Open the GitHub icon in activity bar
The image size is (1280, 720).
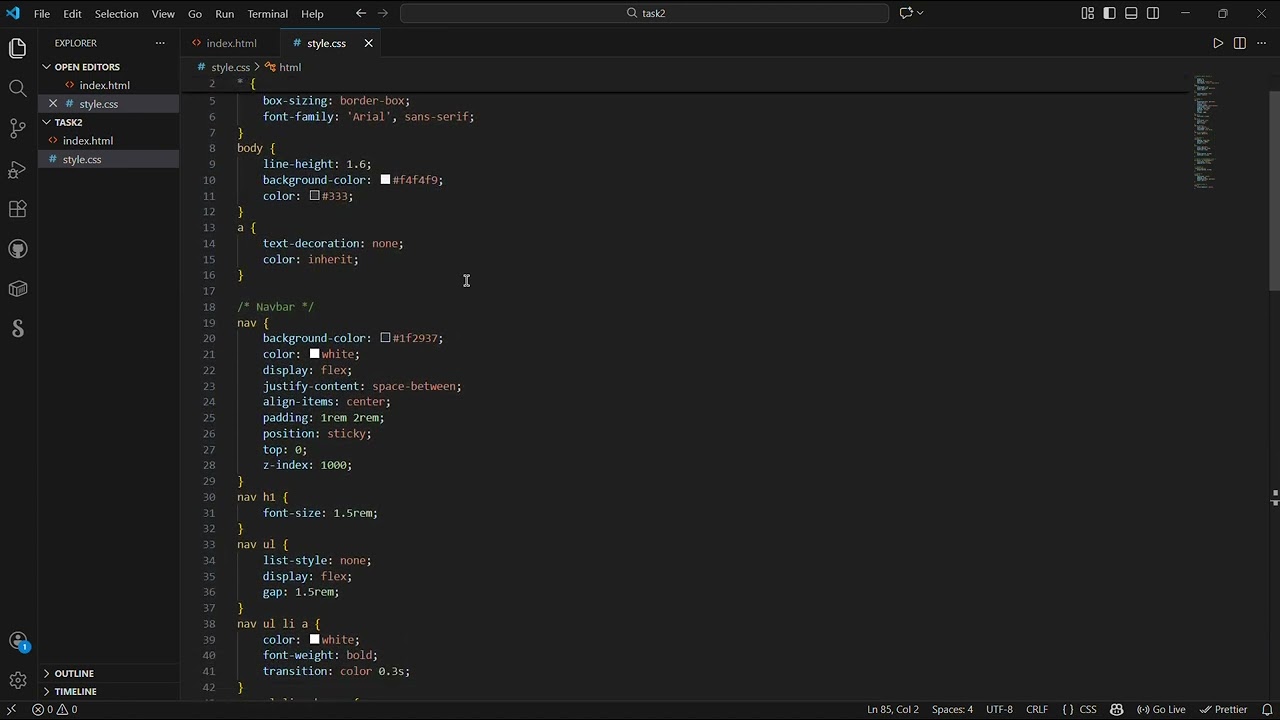(x=17, y=249)
